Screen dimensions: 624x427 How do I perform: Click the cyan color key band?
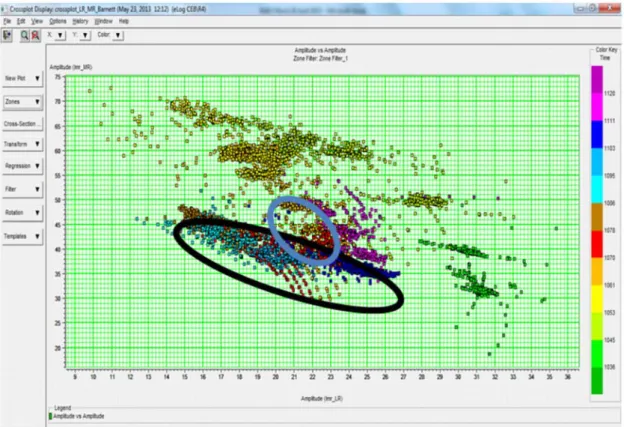click(x=597, y=189)
